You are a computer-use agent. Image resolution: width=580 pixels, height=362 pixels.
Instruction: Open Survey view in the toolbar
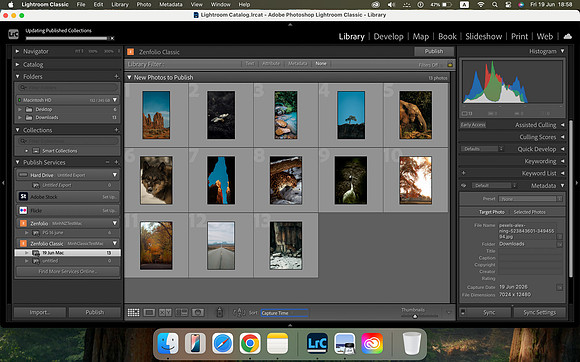click(x=182, y=313)
